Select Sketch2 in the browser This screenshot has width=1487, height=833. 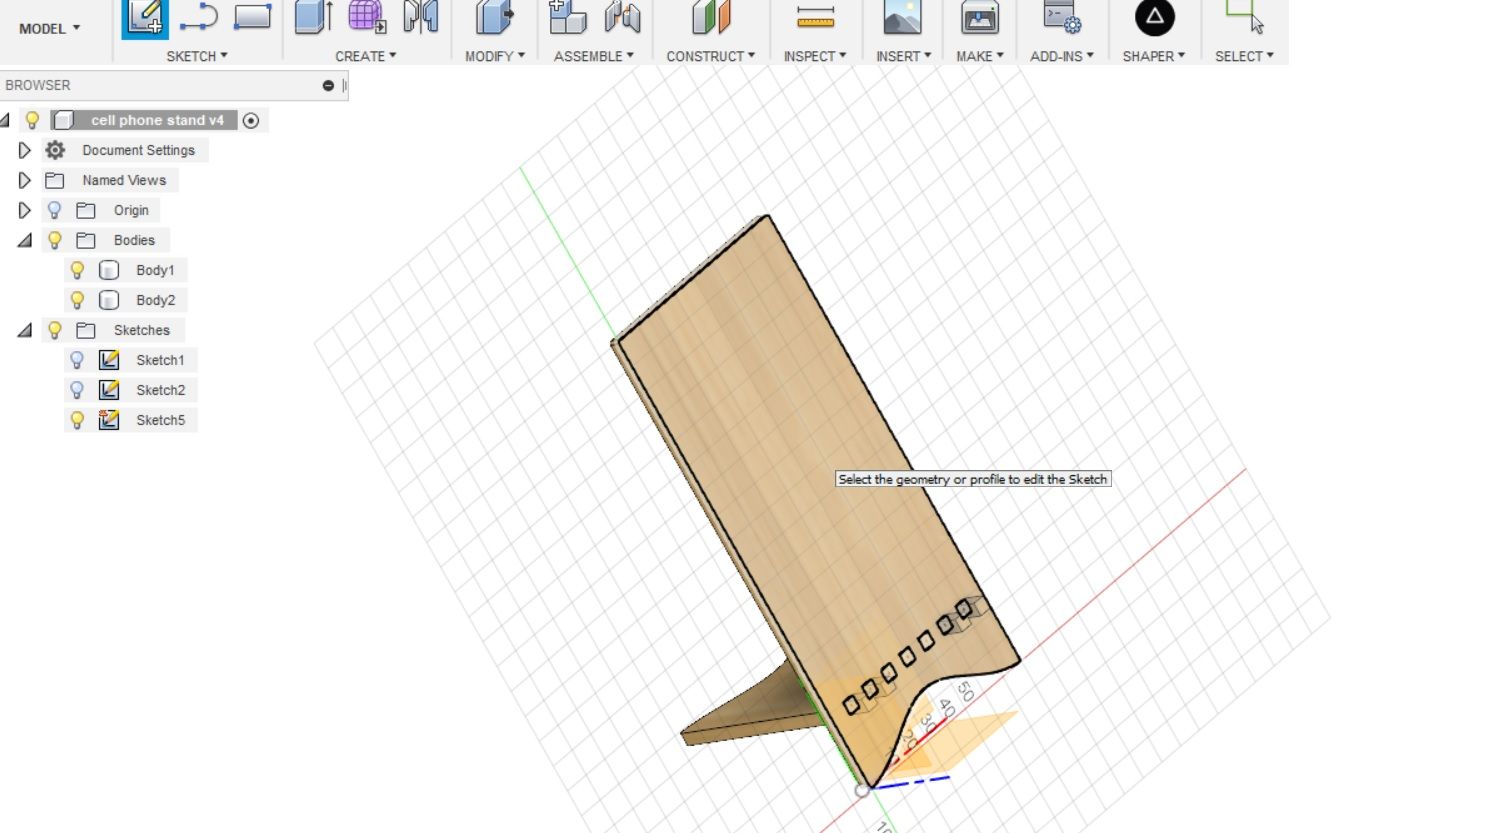pos(160,390)
